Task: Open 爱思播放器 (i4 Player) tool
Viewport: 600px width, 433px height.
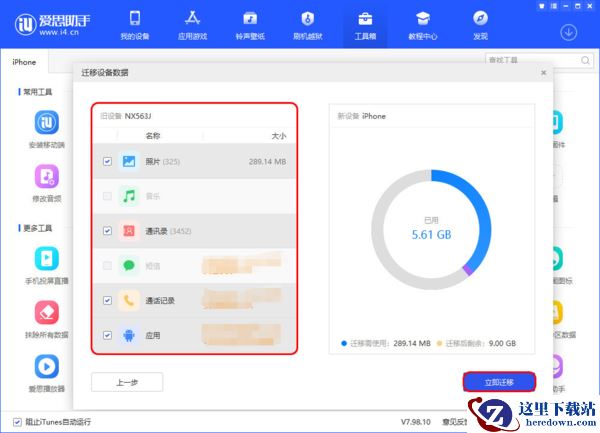Action: point(47,374)
